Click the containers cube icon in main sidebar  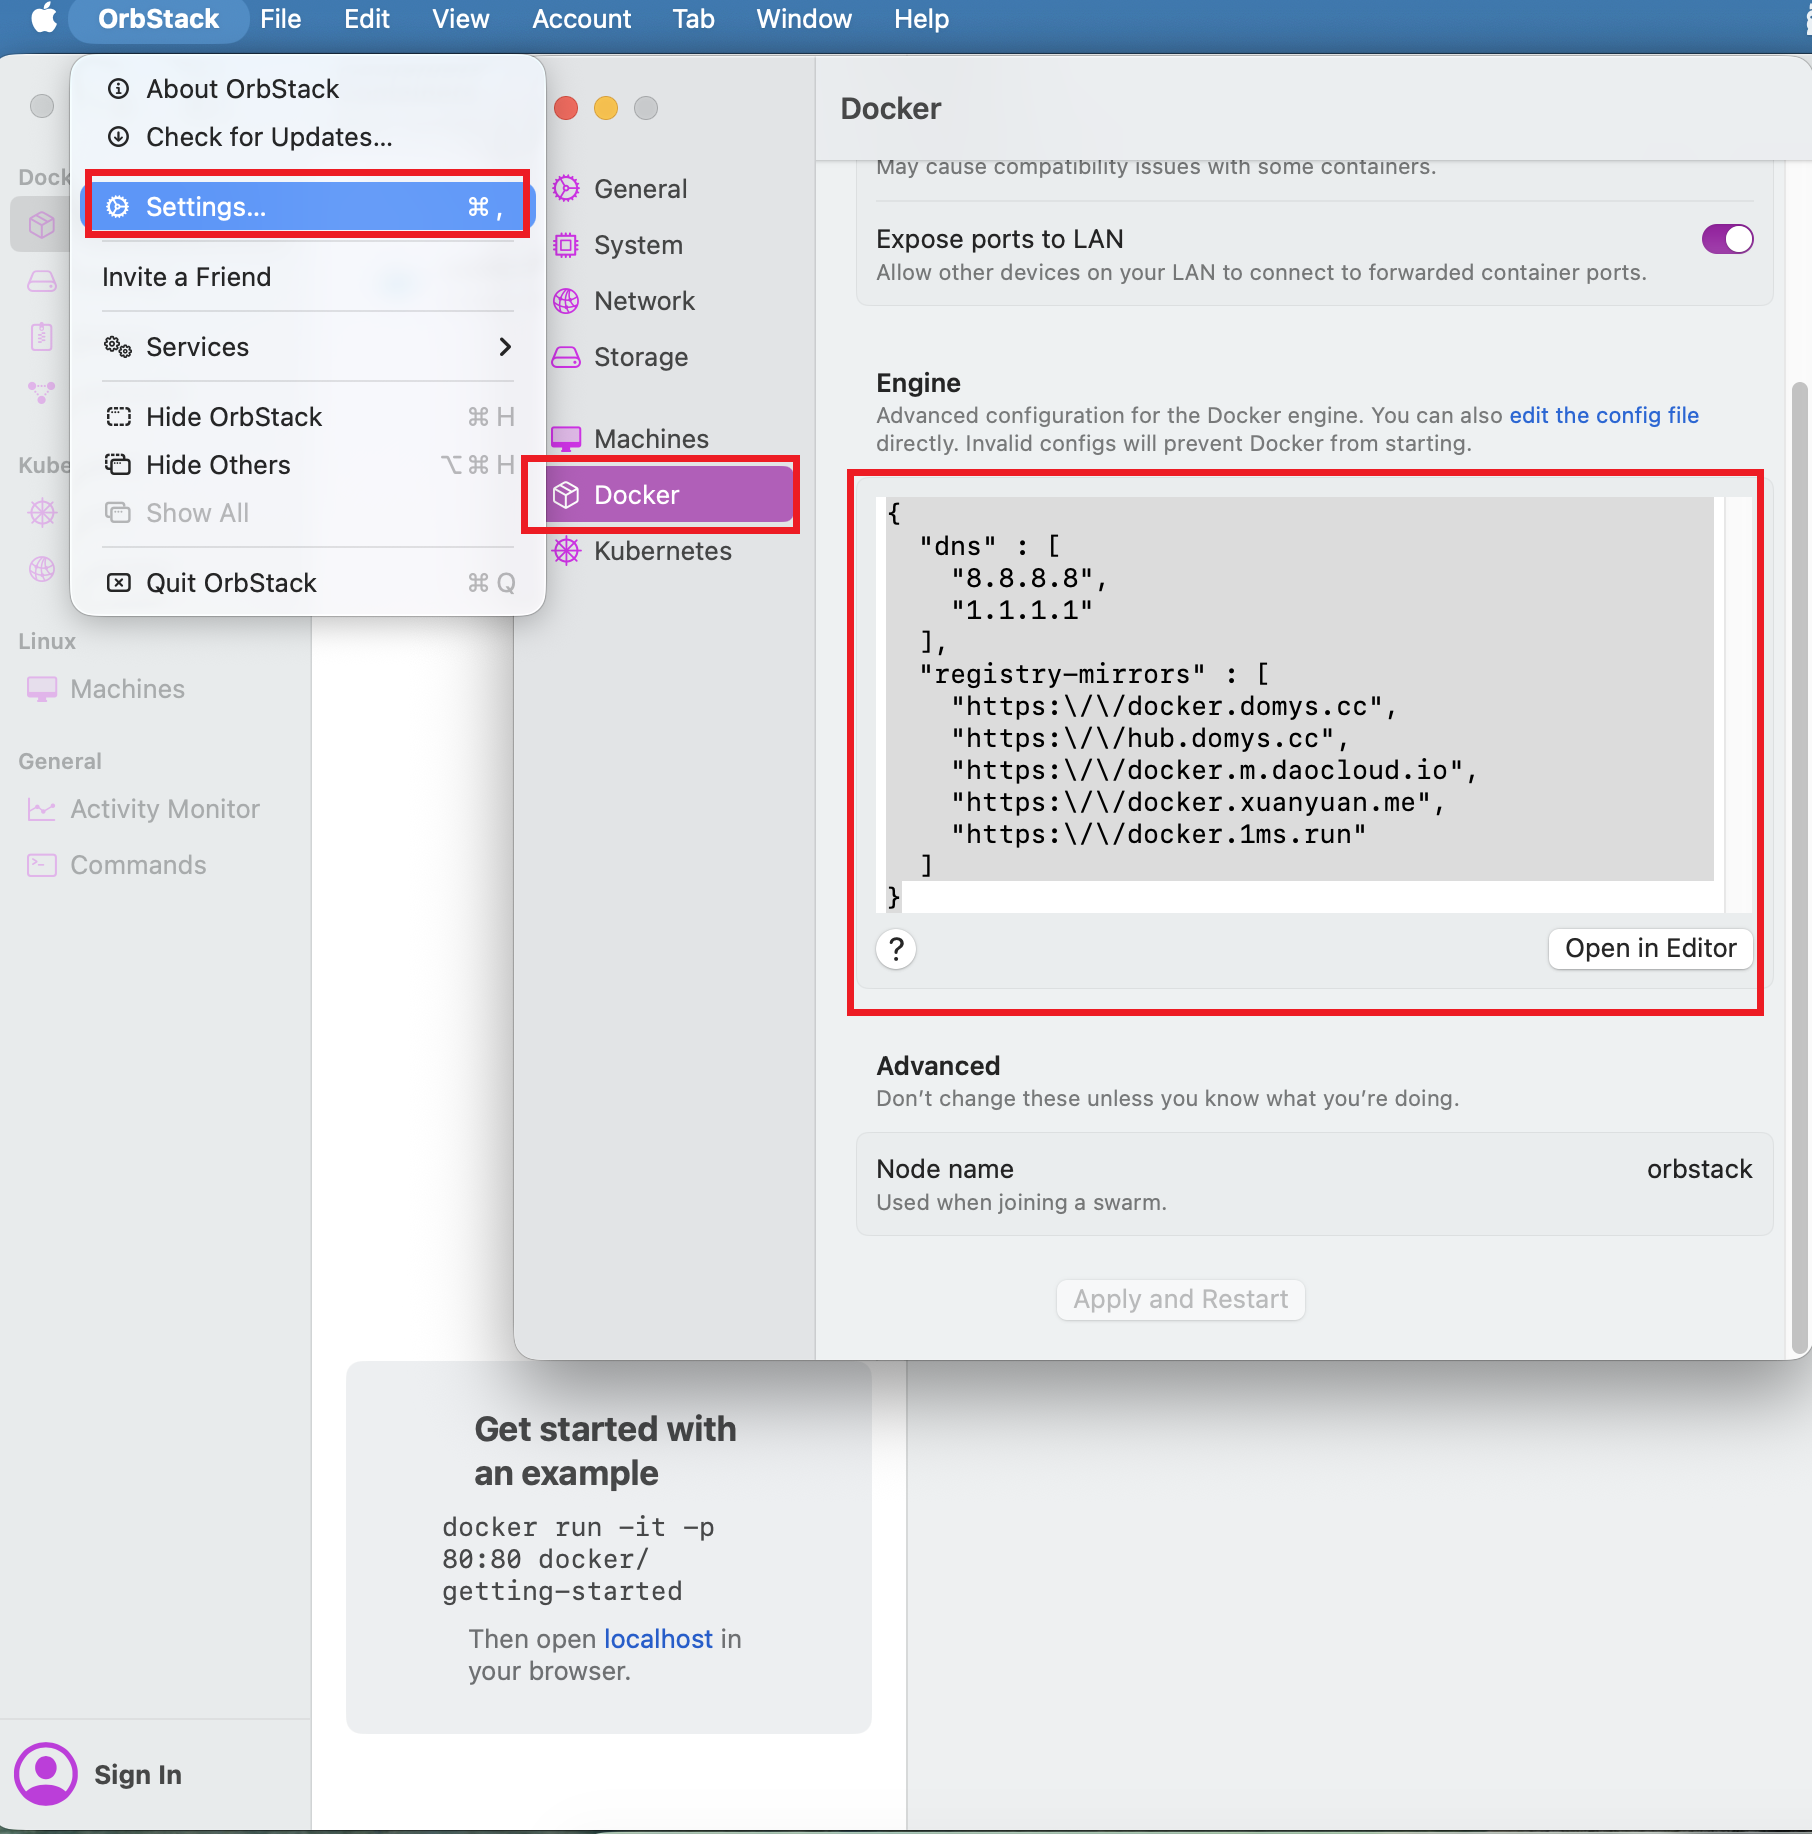click(x=42, y=225)
